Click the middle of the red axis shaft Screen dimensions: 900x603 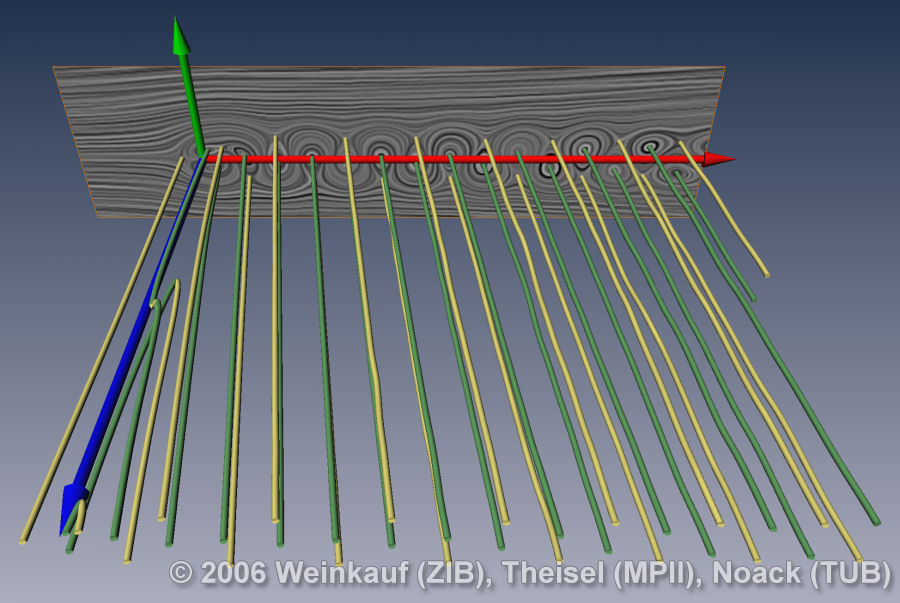(x=460, y=158)
